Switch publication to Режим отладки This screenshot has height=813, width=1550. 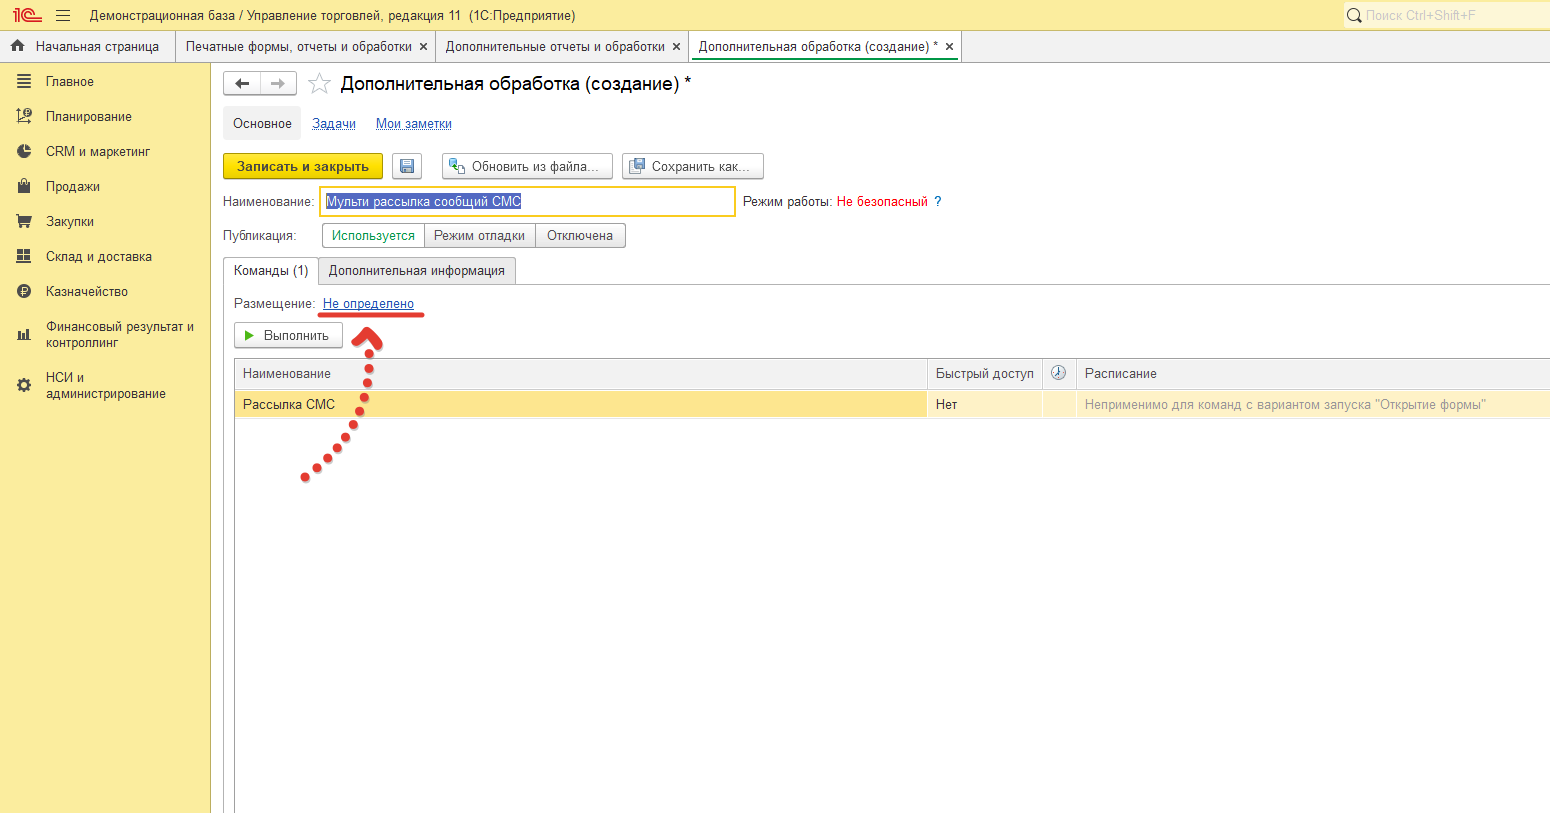479,236
